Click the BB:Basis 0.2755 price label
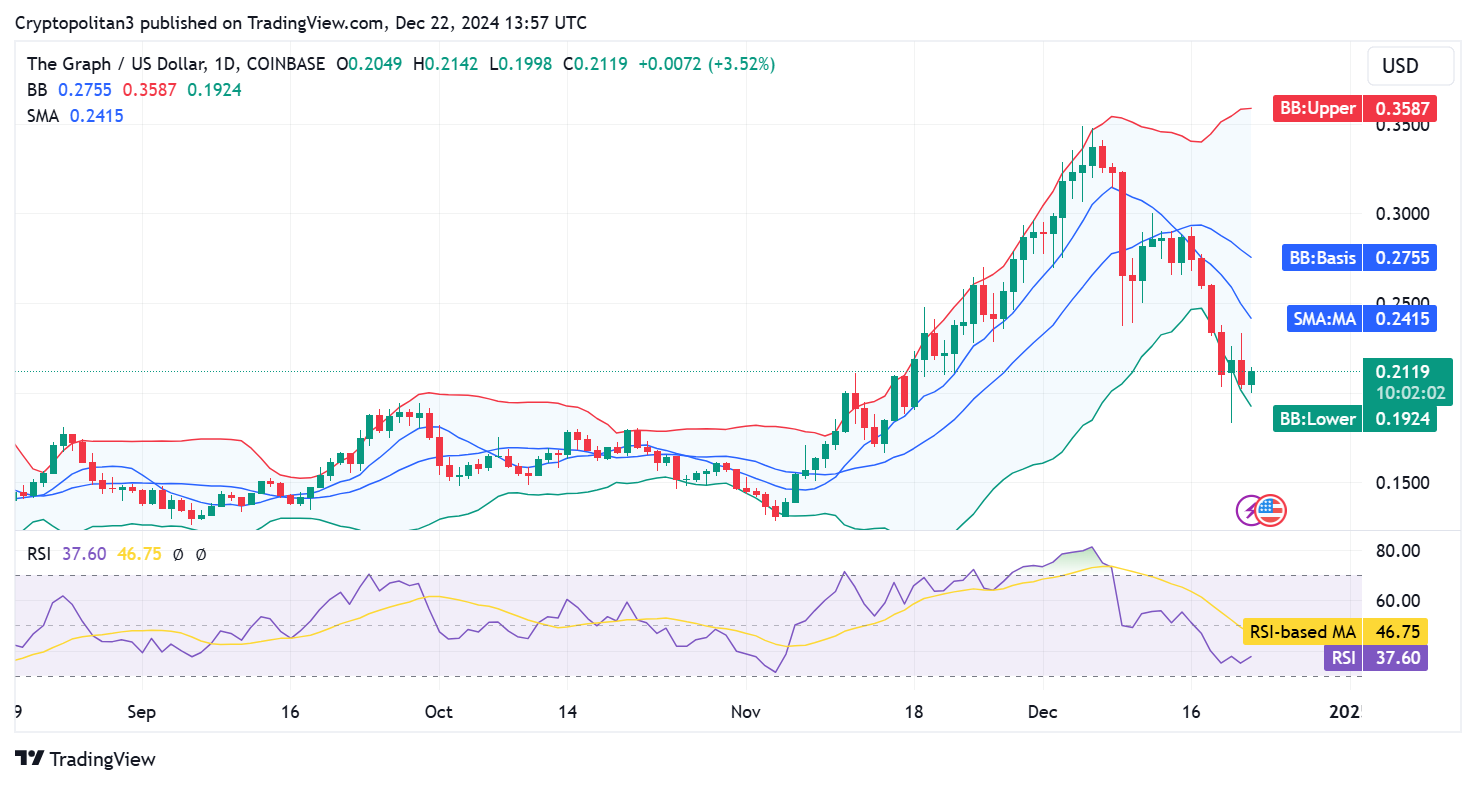 [1359, 258]
